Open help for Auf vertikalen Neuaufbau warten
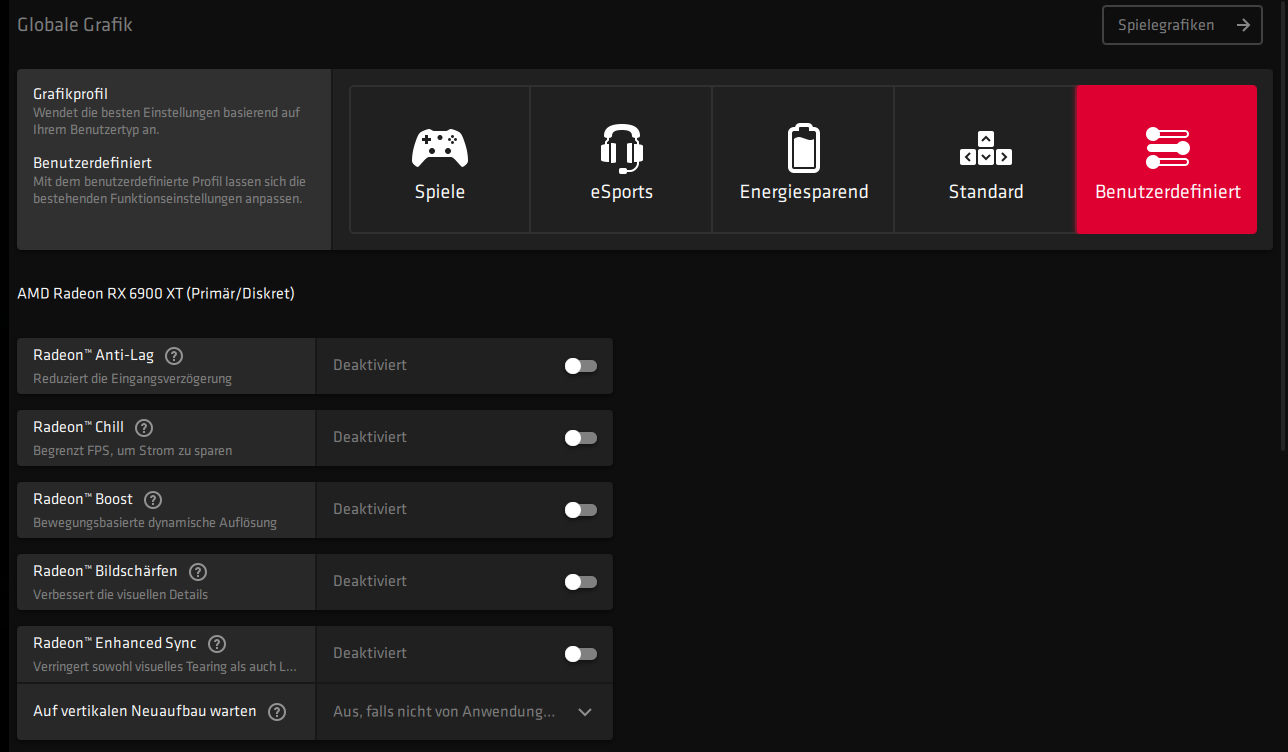The width and height of the screenshot is (1288, 752). point(277,712)
